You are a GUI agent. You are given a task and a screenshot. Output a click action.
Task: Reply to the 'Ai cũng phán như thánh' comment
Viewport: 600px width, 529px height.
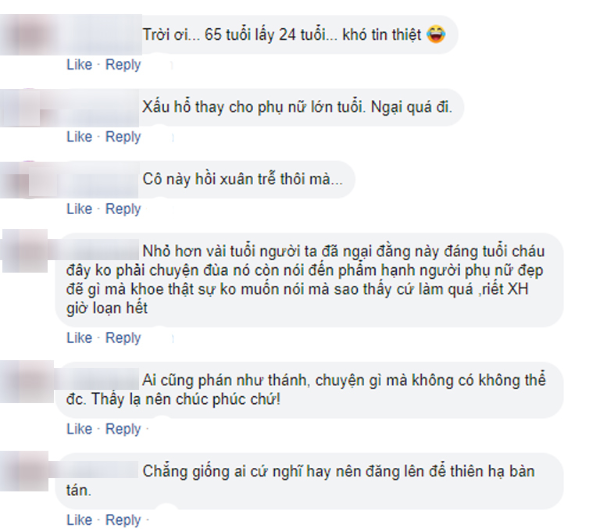click(x=123, y=429)
